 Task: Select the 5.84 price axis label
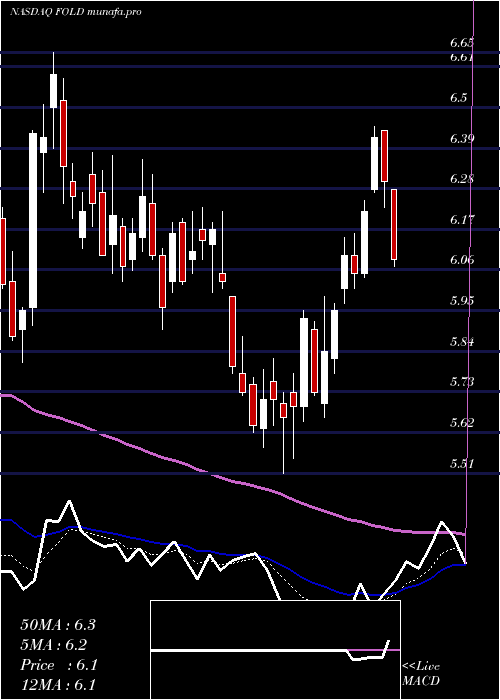pyautogui.click(x=462, y=342)
